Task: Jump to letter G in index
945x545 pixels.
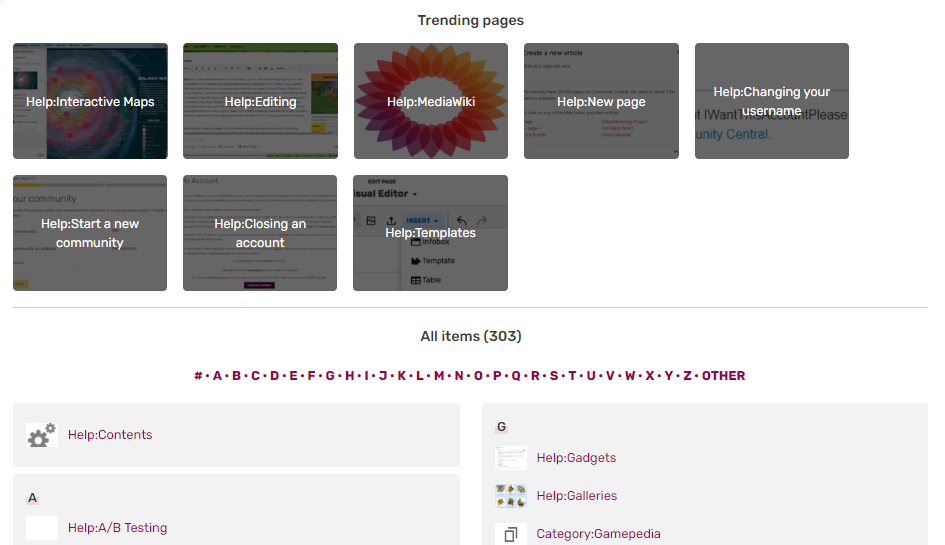Action: [330, 376]
